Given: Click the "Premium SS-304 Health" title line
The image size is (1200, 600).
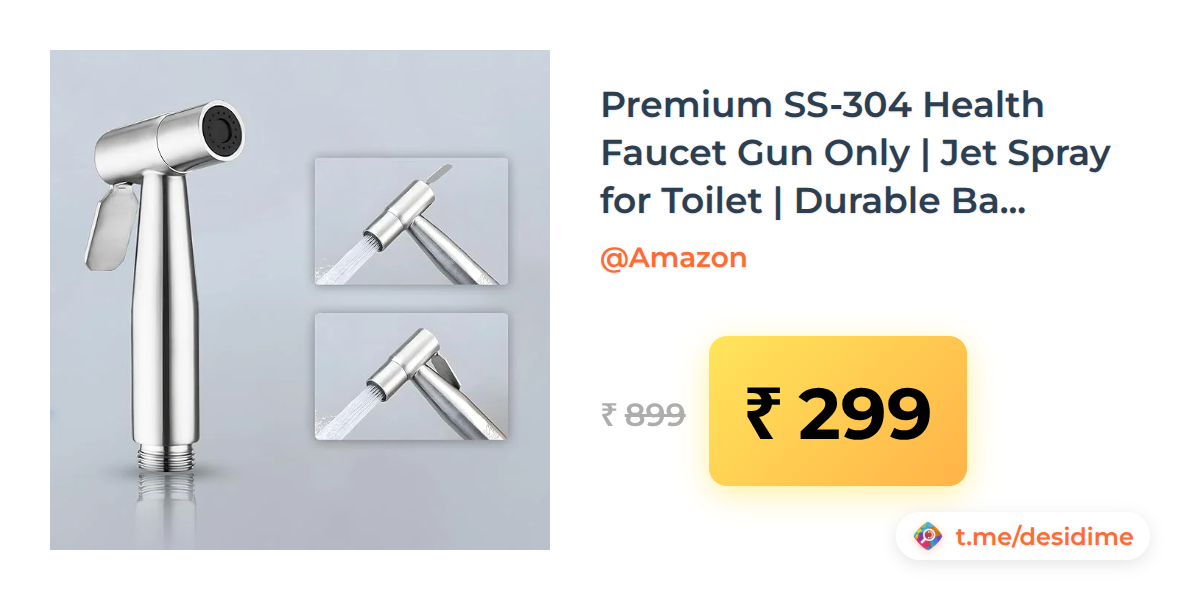Looking at the screenshot, I should pyautogui.click(x=822, y=105).
